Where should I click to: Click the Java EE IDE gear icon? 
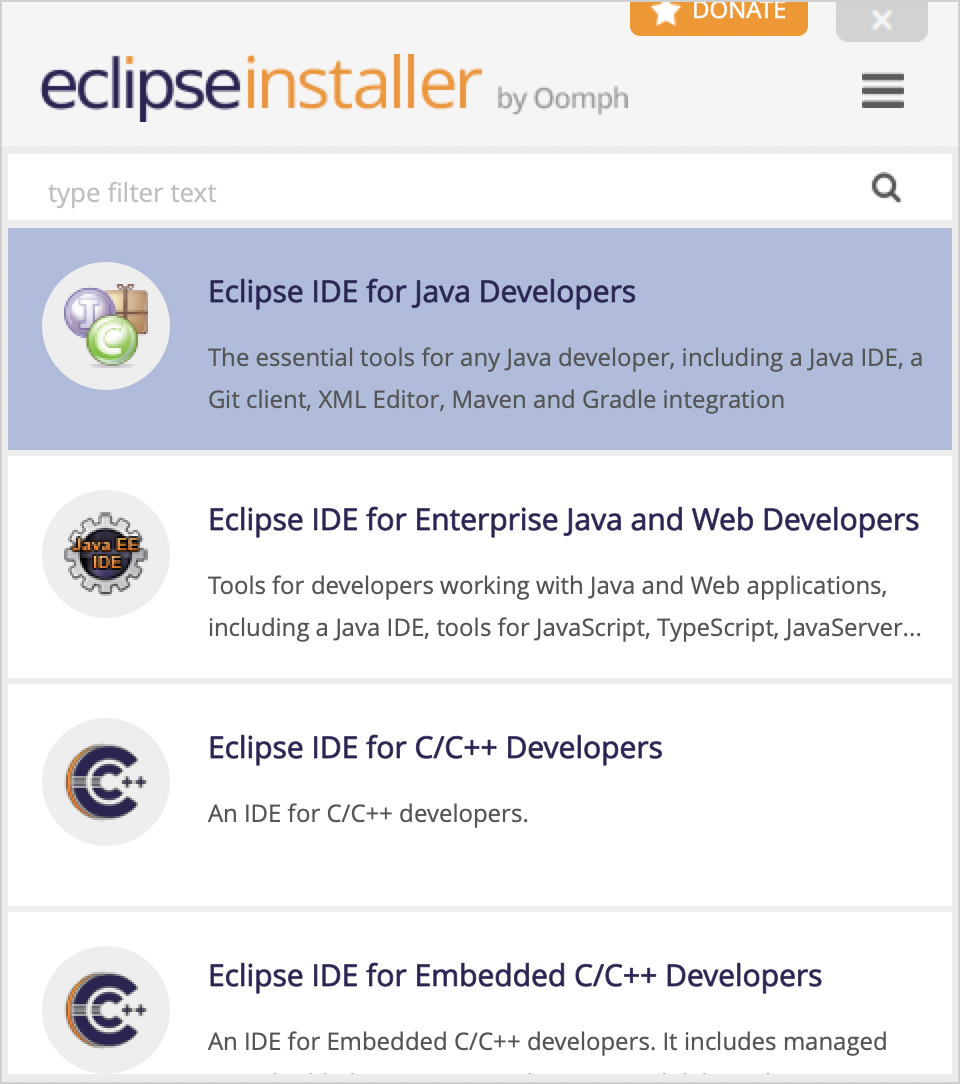point(106,554)
